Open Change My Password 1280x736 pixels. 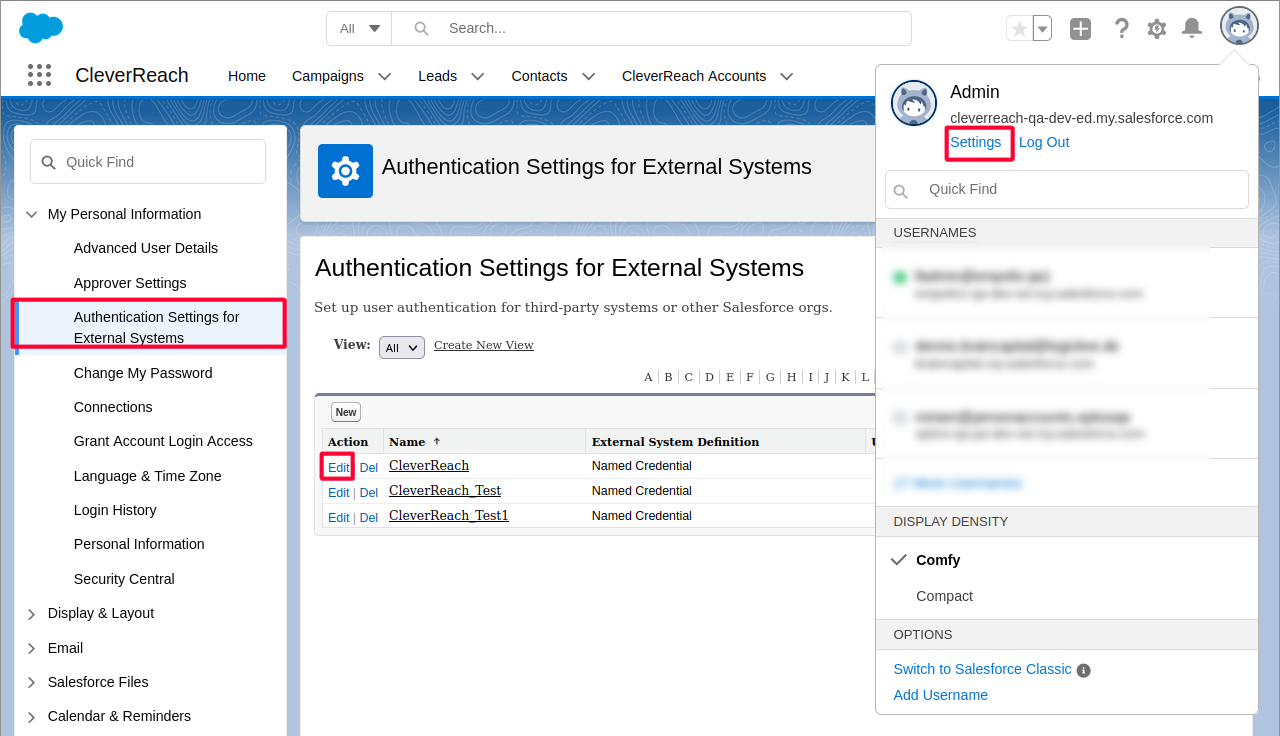(143, 373)
